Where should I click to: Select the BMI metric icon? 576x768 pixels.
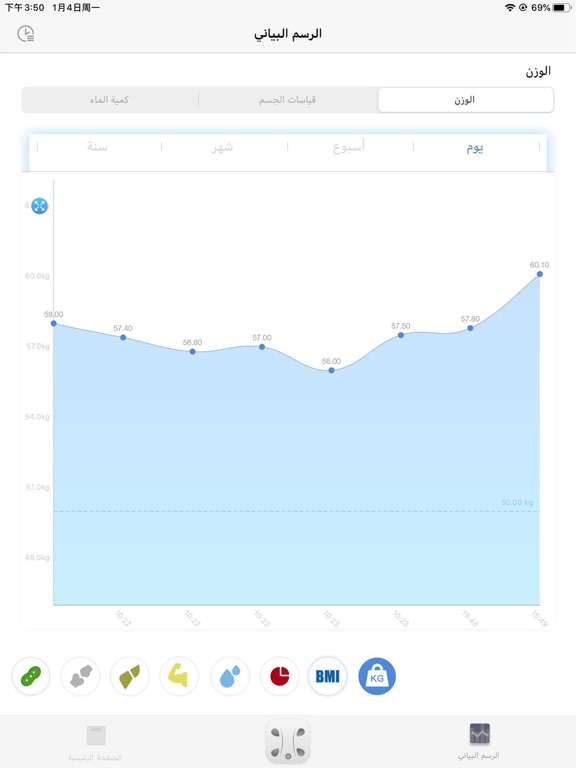327,676
